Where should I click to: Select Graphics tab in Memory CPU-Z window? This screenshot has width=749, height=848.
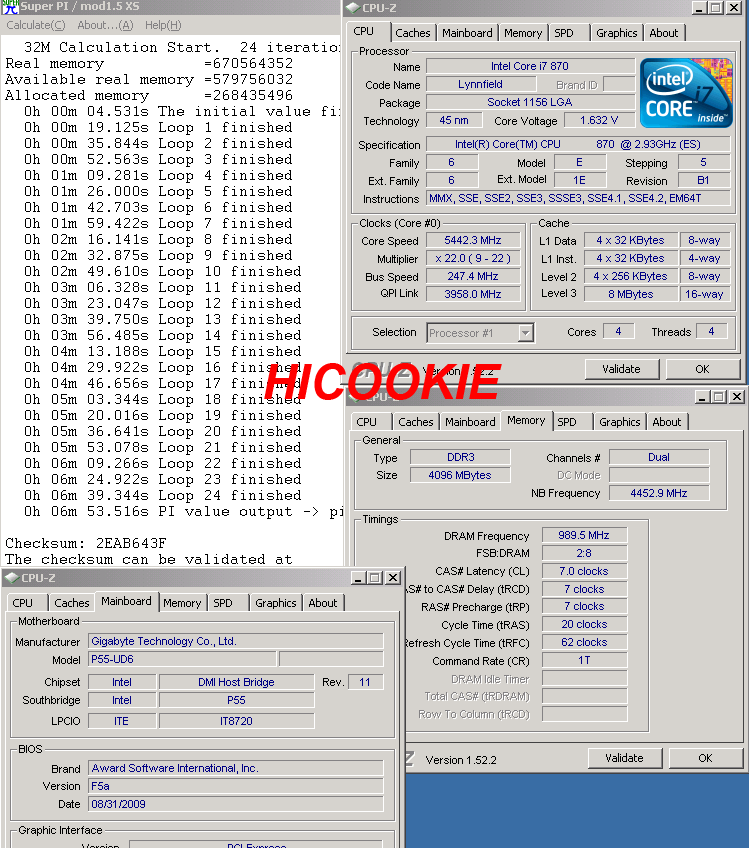(620, 422)
